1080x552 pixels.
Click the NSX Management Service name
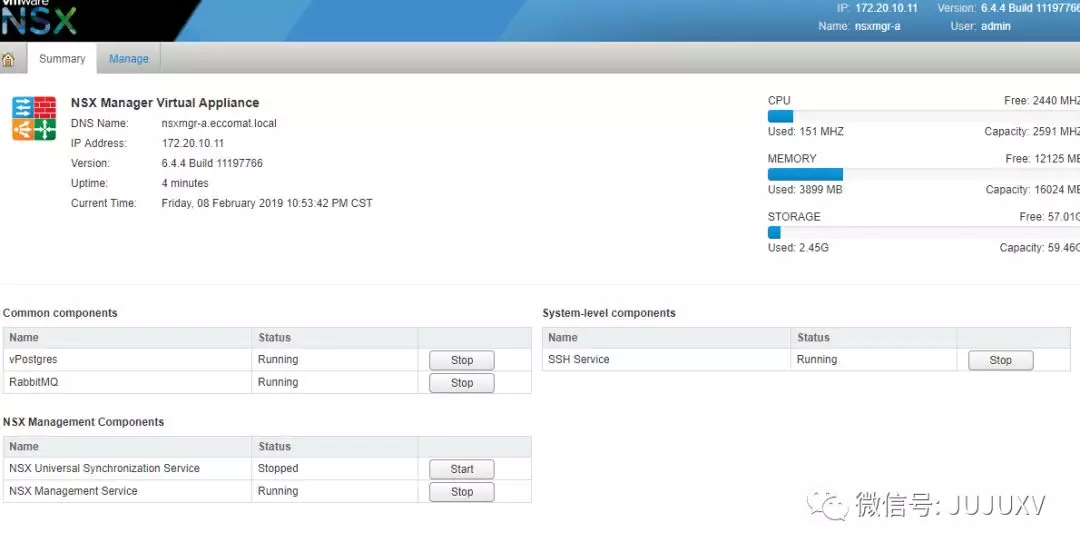click(x=73, y=491)
